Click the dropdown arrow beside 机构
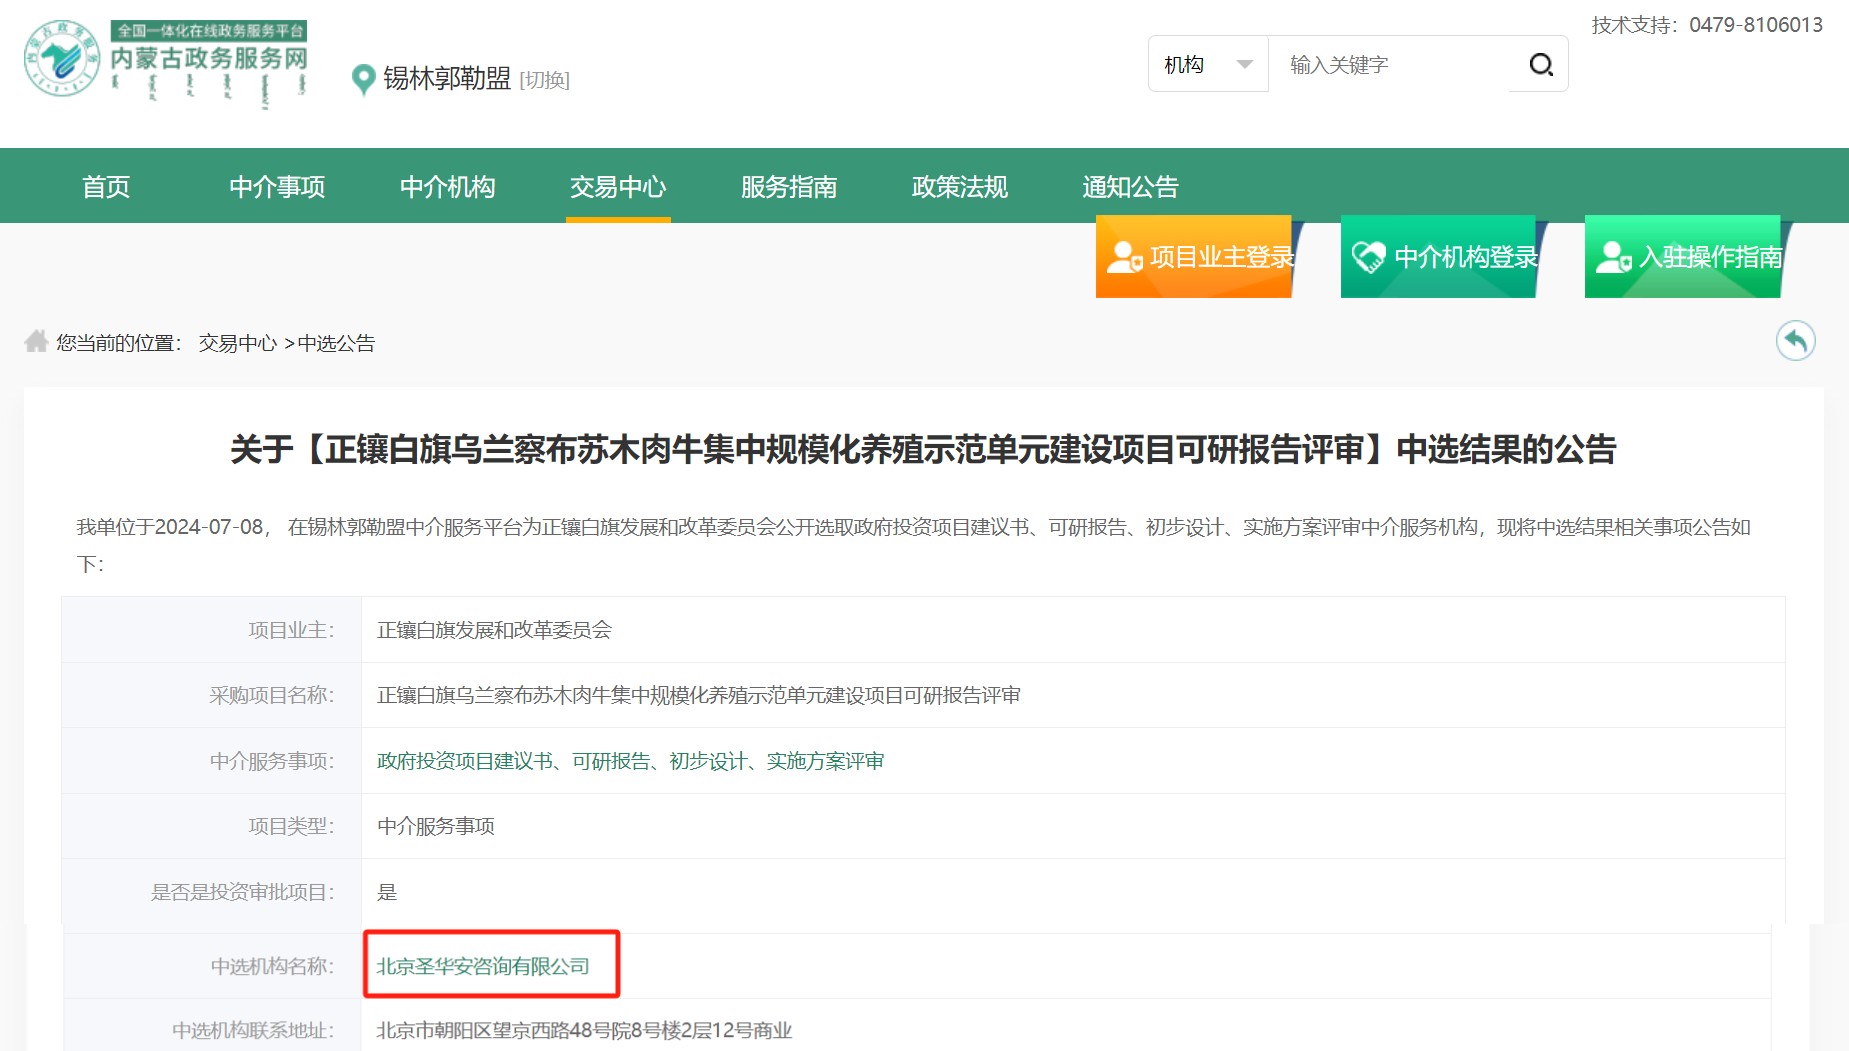The image size is (1849, 1051). [1244, 65]
